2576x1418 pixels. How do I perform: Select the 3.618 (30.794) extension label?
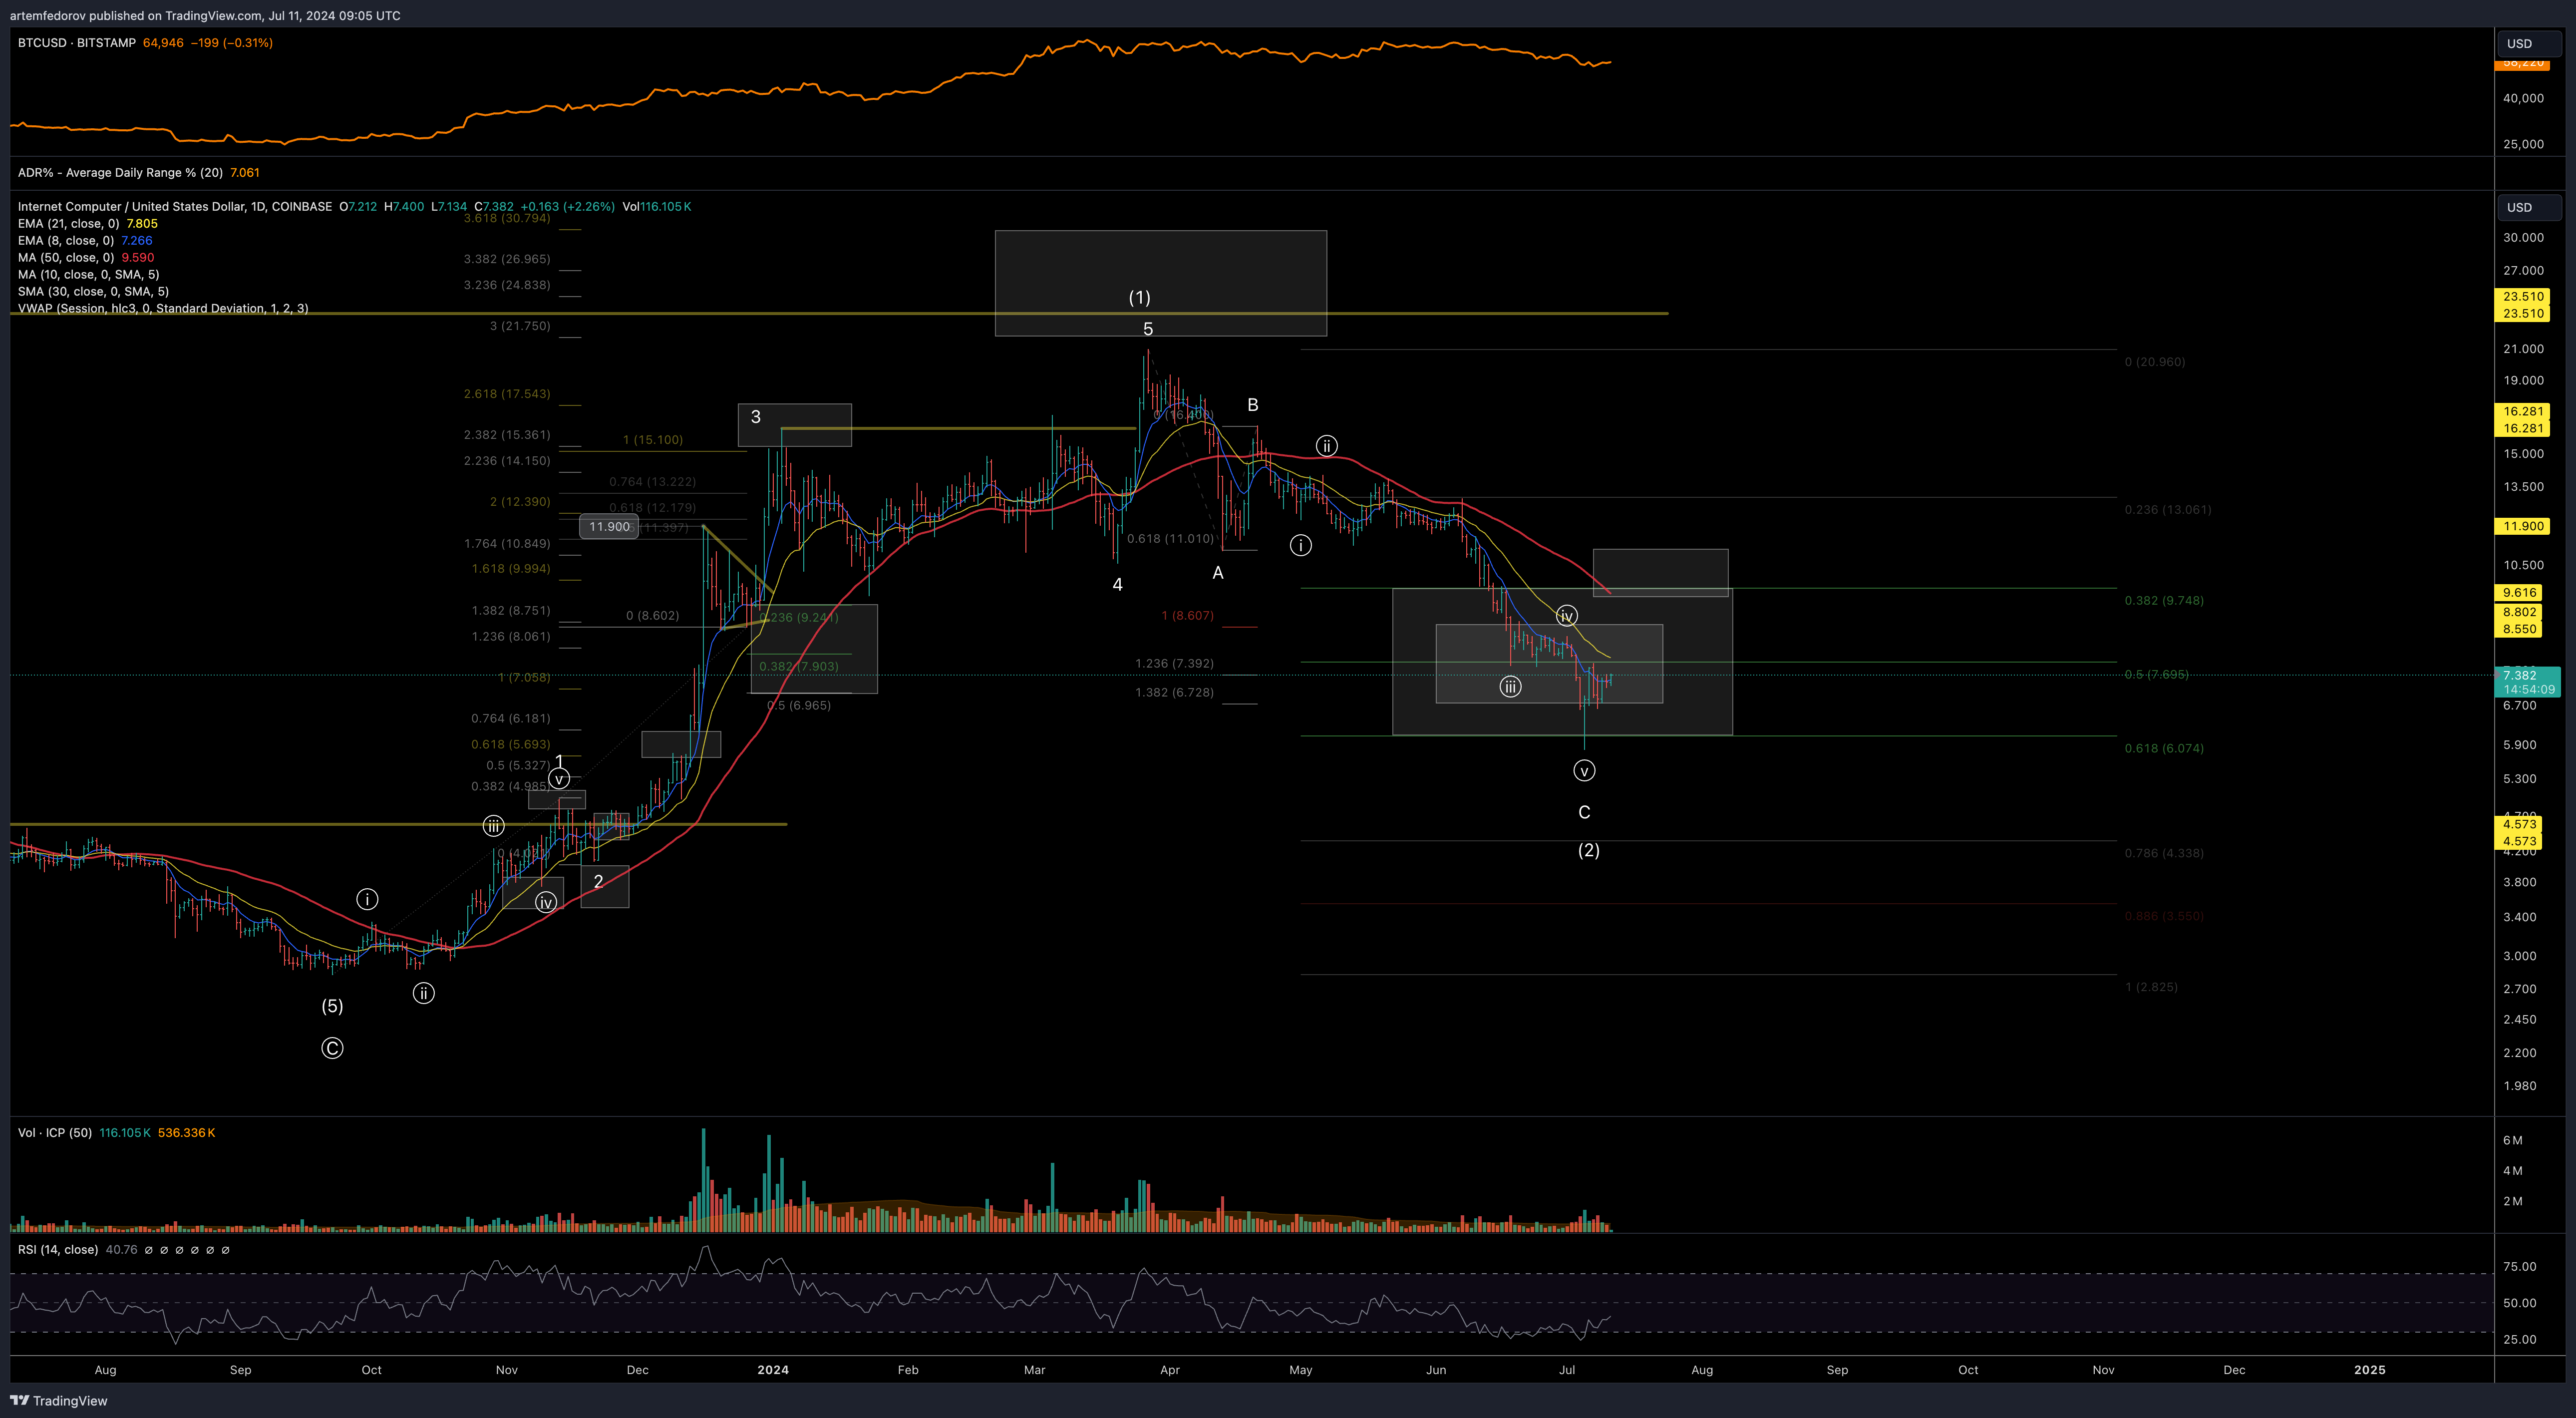tap(507, 218)
